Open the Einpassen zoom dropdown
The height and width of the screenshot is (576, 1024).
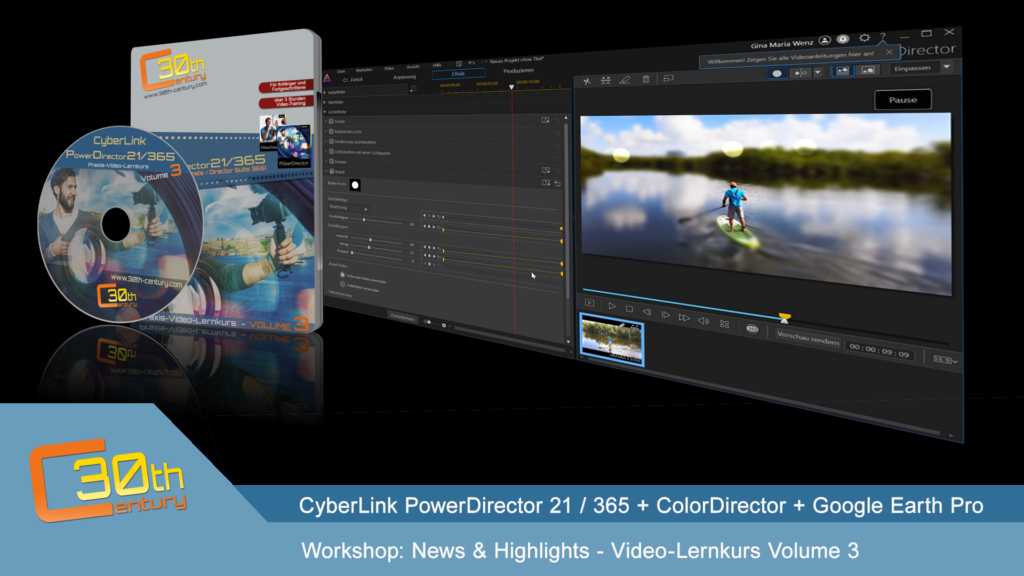pos(946,67)
